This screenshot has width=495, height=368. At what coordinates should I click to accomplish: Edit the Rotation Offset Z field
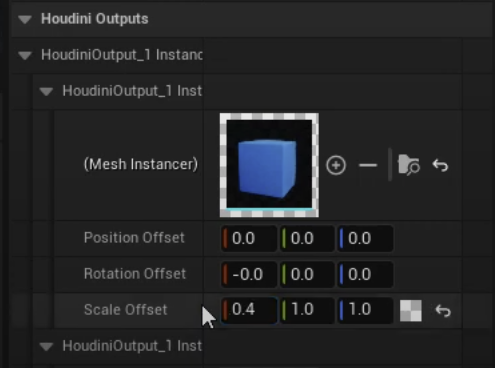[365, 274]
